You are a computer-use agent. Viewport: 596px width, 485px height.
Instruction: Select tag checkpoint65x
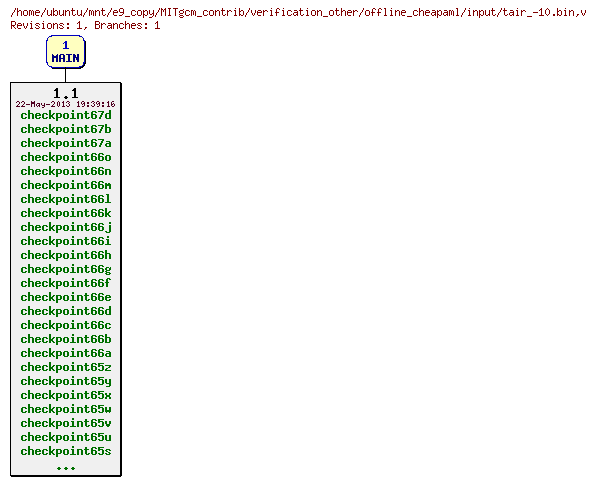pyautogui.click(x=66, y=395)
